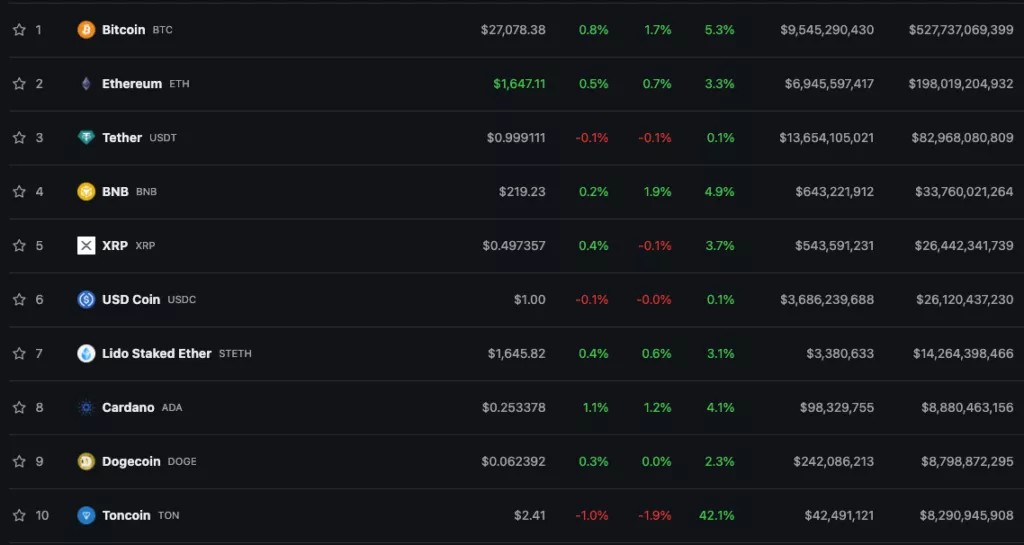
Task: Click the XRP logo icon
Action: 86,246
